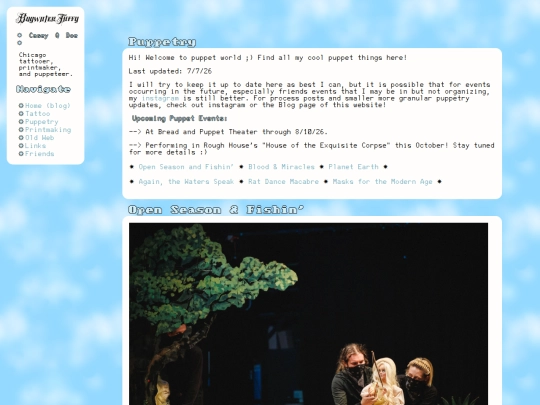Open the Home (blog) navigation link
The width and height of the screenshot is (540, 405).
click(x=48, y=106)
